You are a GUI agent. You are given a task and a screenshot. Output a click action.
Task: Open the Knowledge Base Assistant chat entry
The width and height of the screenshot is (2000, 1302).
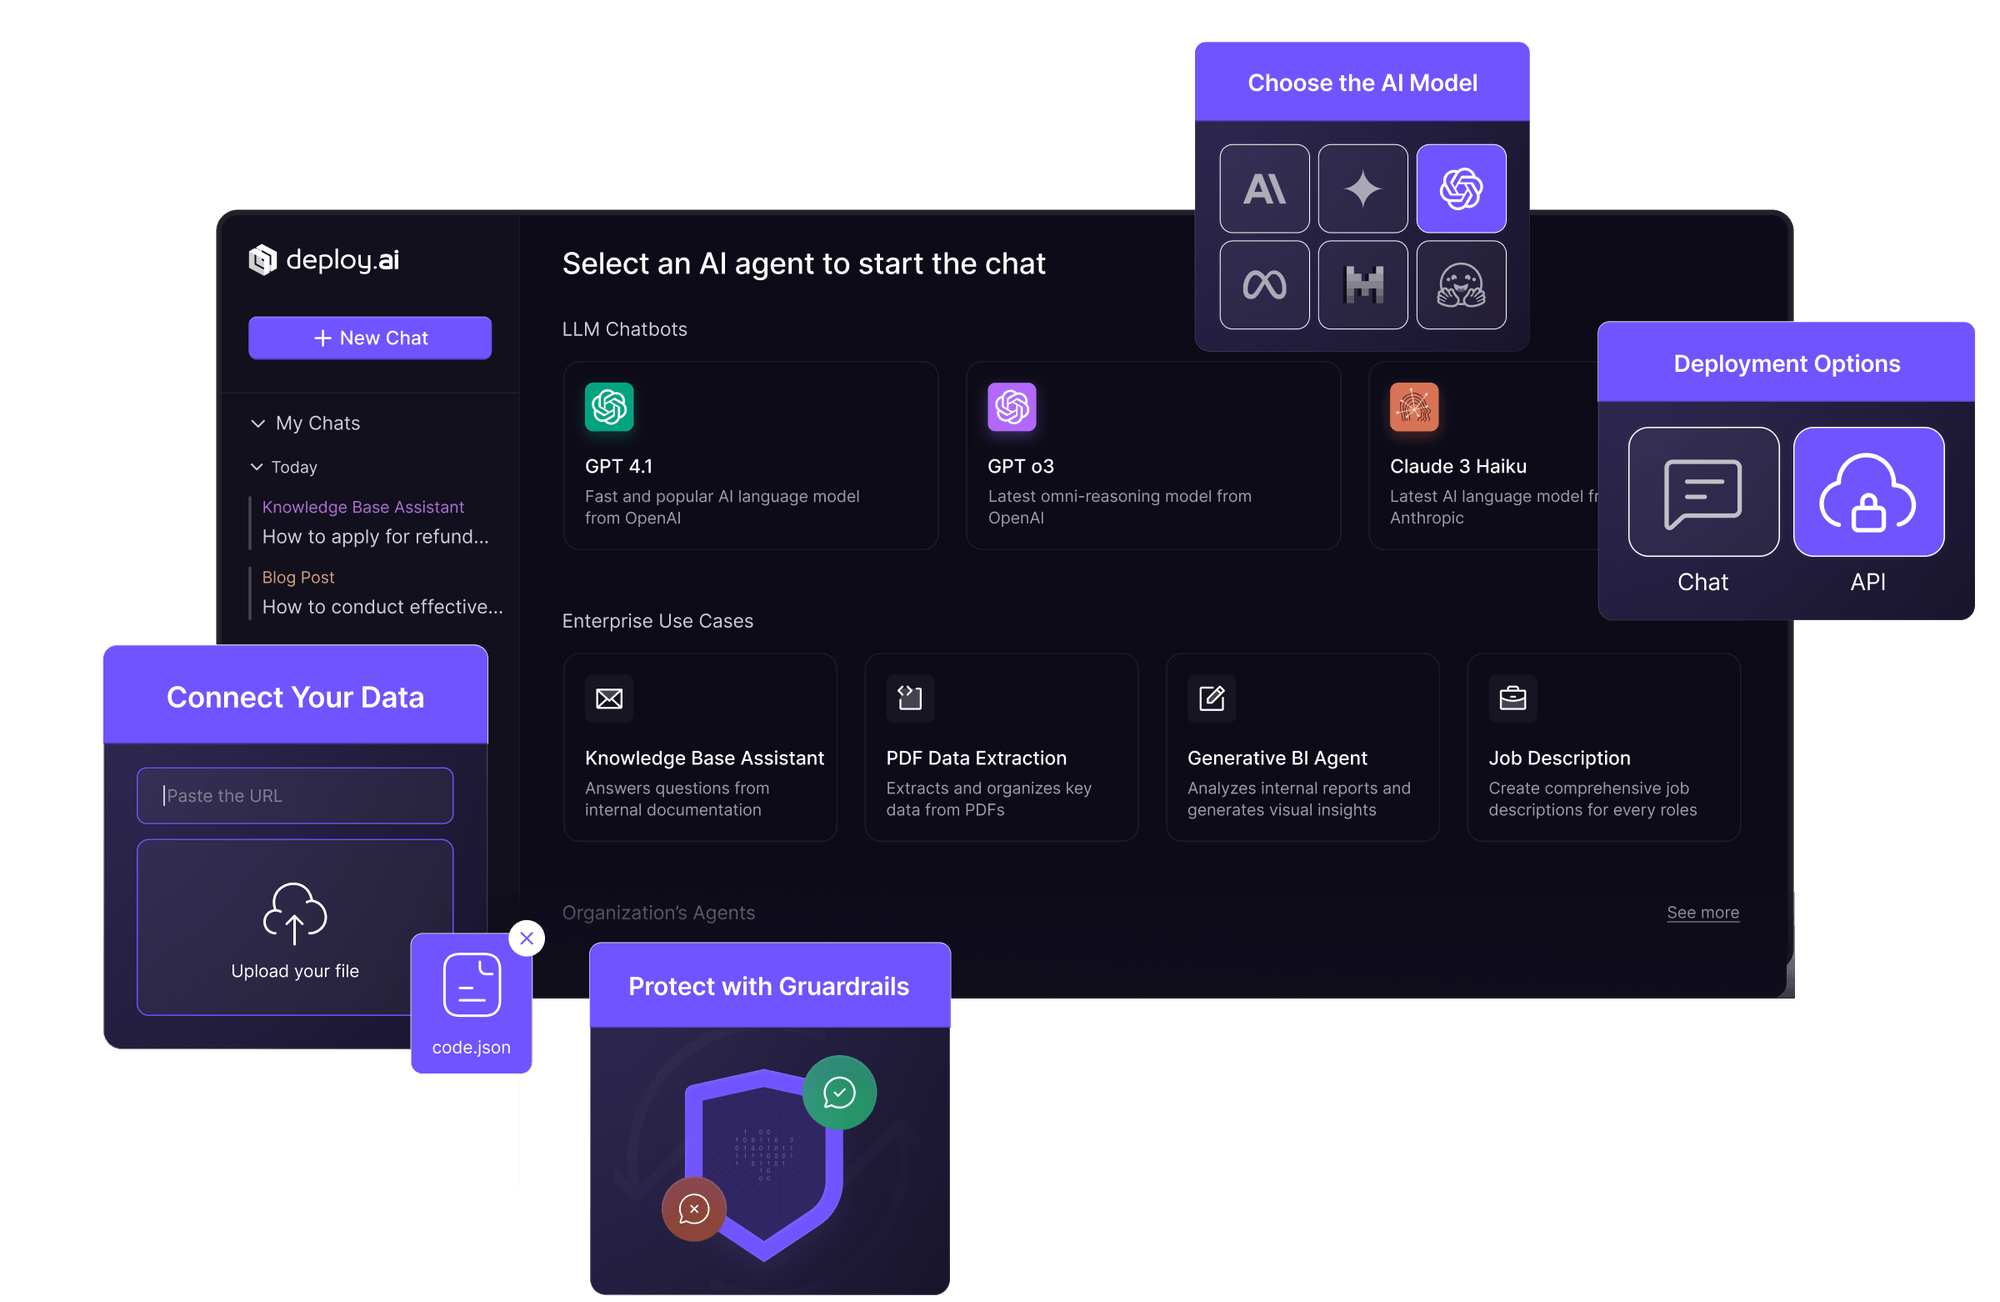point(363,506)
